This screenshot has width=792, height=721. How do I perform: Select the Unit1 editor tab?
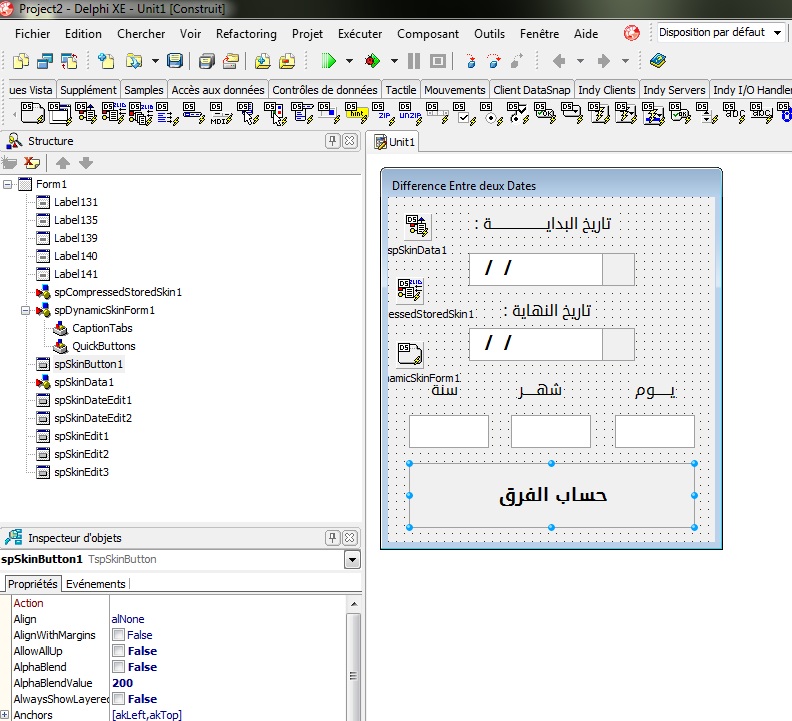(x=395, y=142)
